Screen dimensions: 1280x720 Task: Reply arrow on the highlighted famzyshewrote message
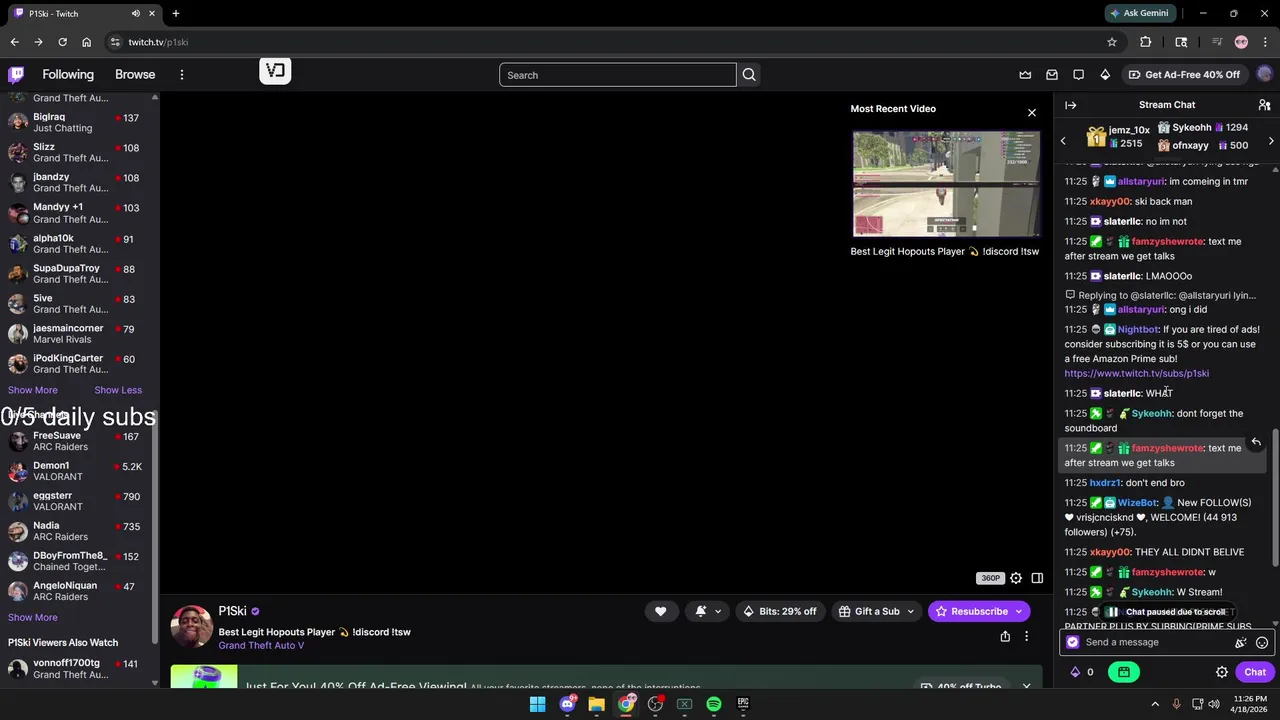(x=1256, y=442)
